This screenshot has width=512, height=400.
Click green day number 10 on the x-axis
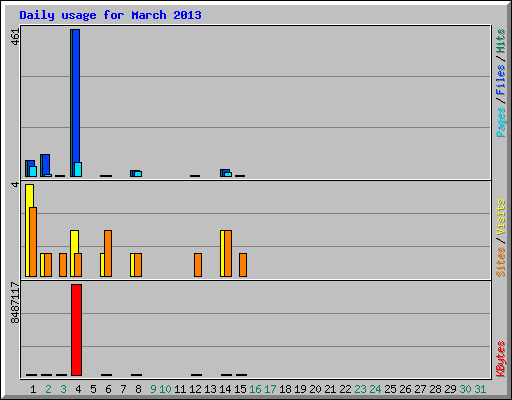click(165, 389)
